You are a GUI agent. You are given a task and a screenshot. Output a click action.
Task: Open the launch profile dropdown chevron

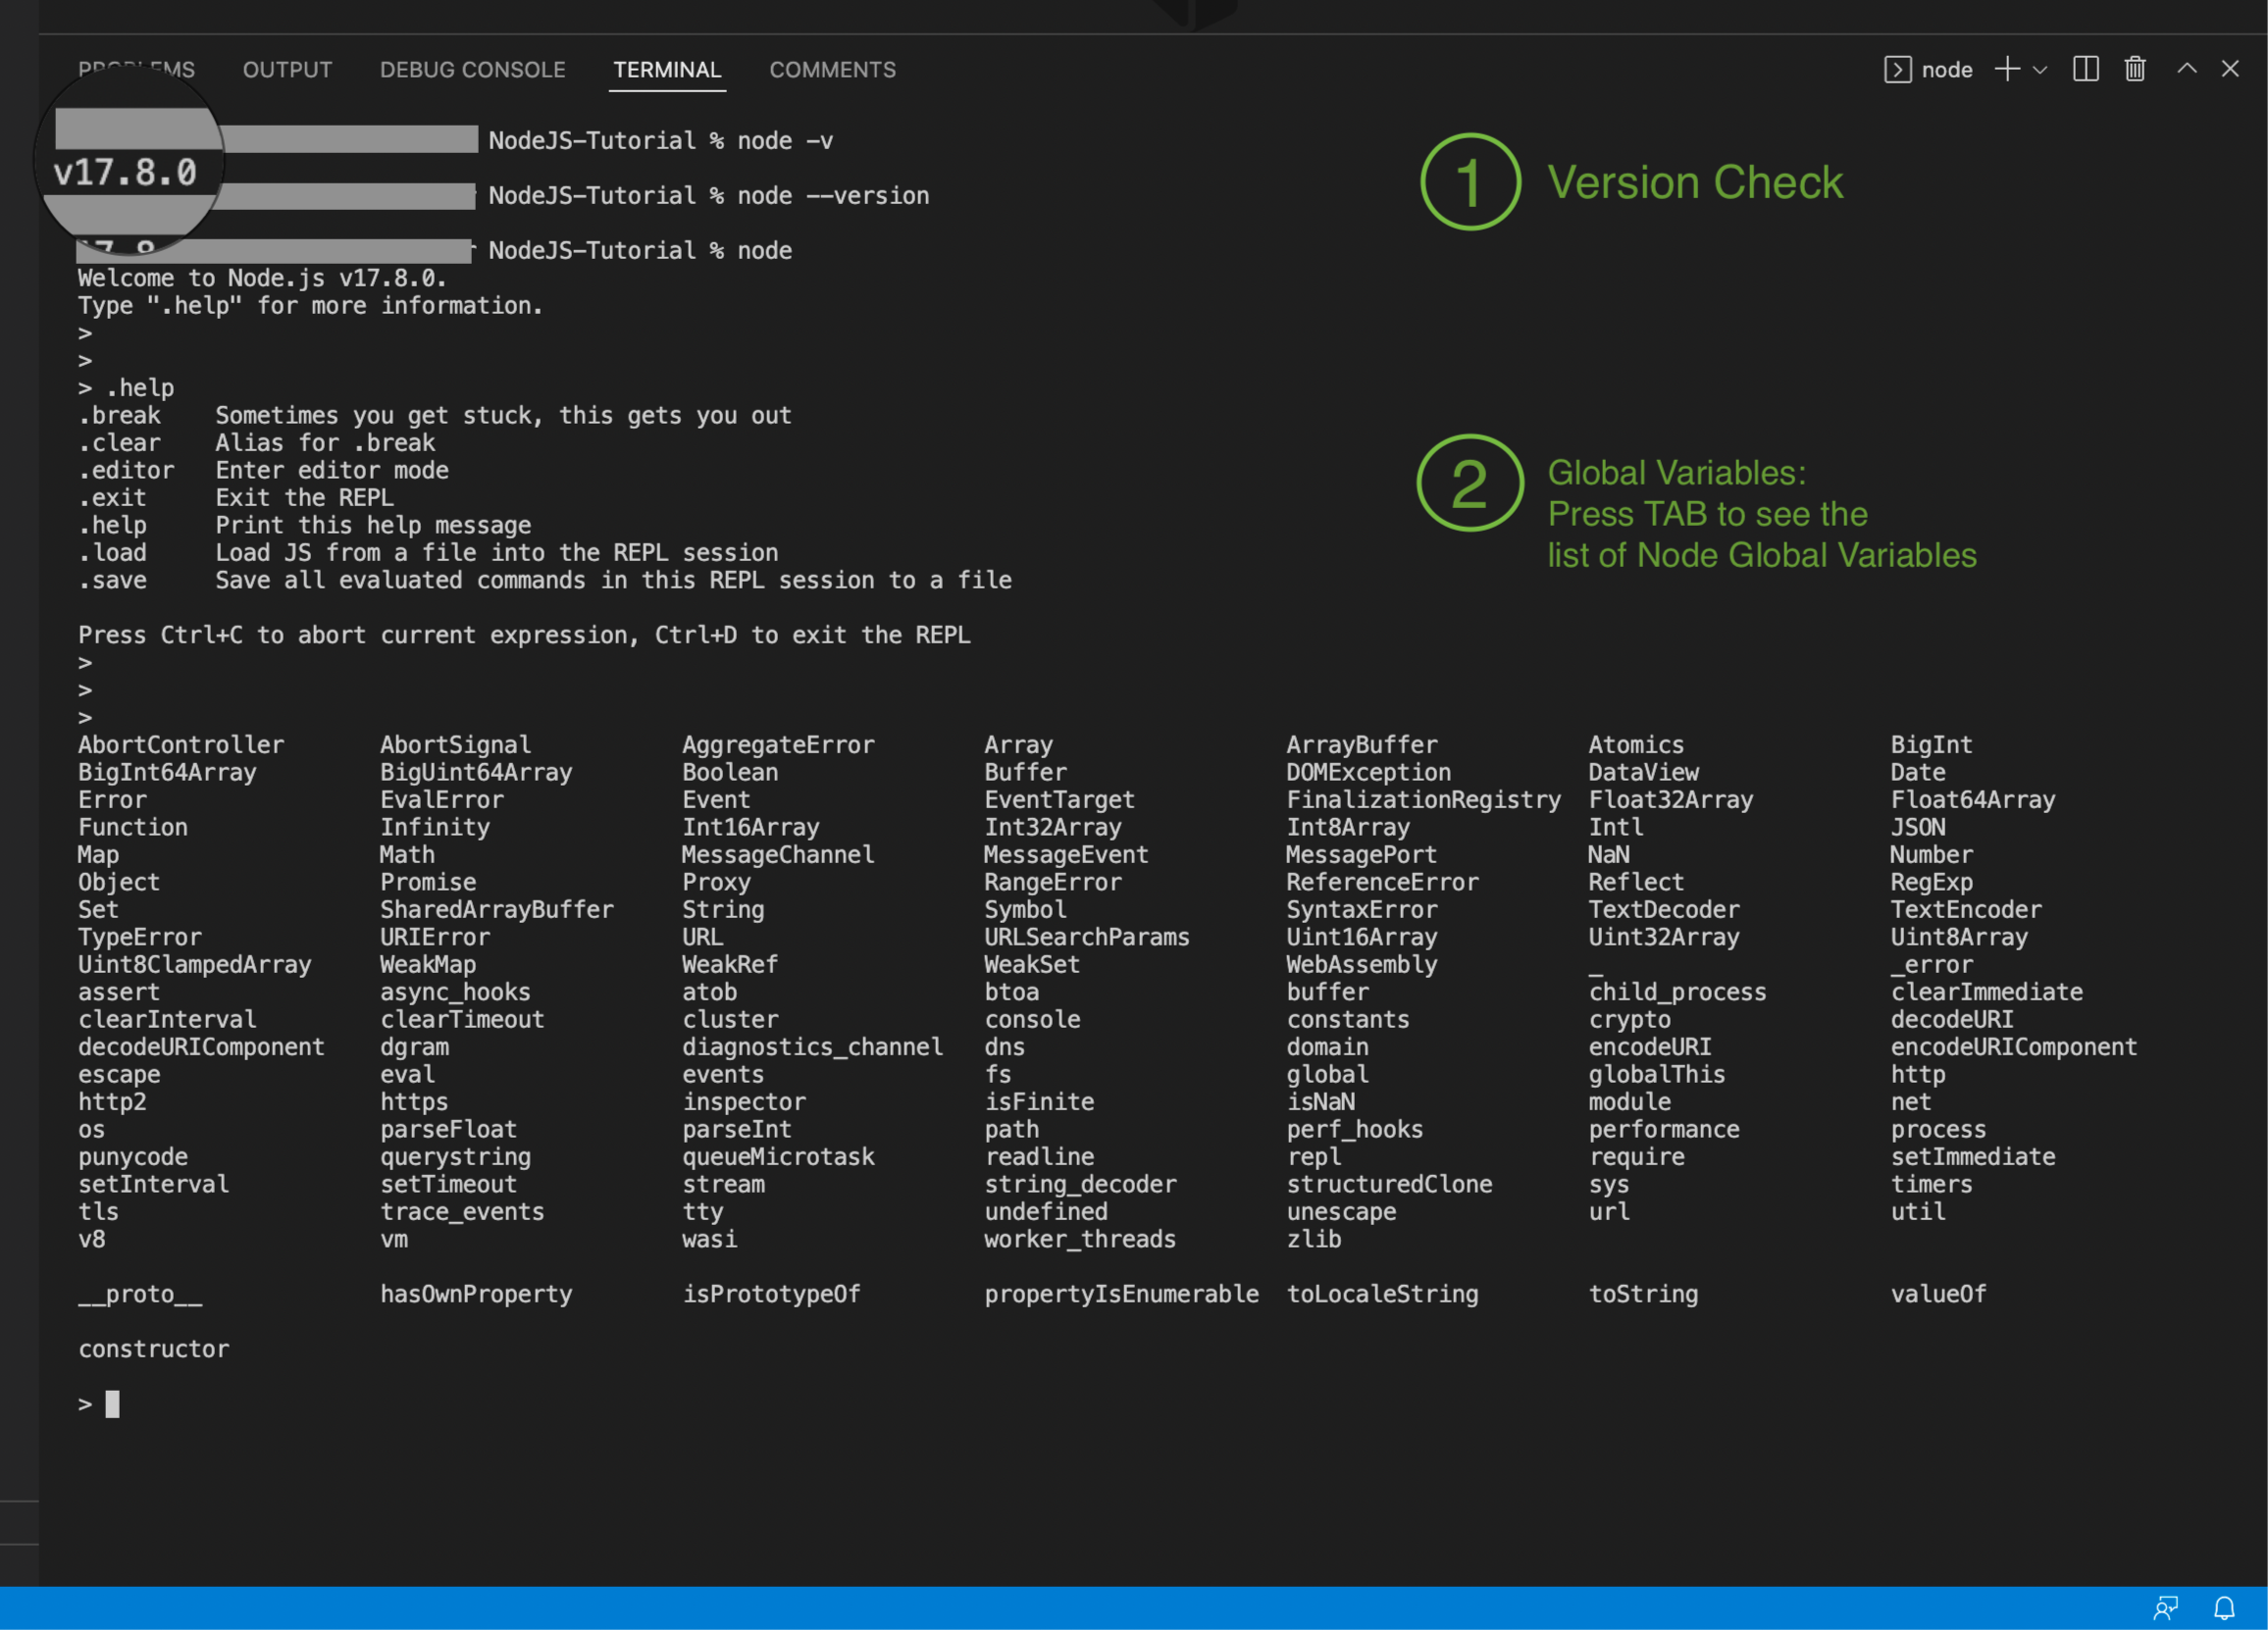pyautogui.click(x=2040, y=70)
